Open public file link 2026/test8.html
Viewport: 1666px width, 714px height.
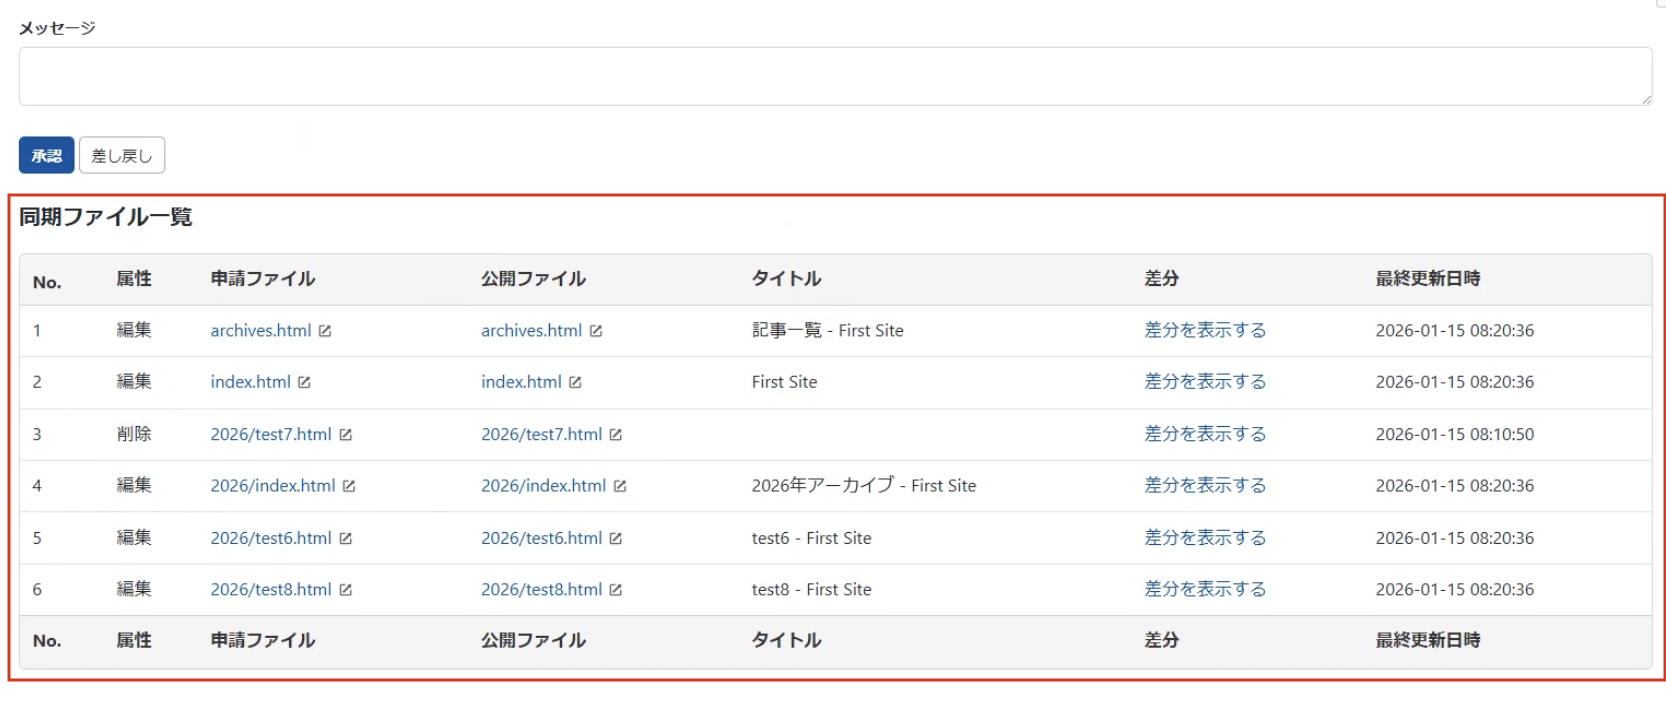[541, 589]
